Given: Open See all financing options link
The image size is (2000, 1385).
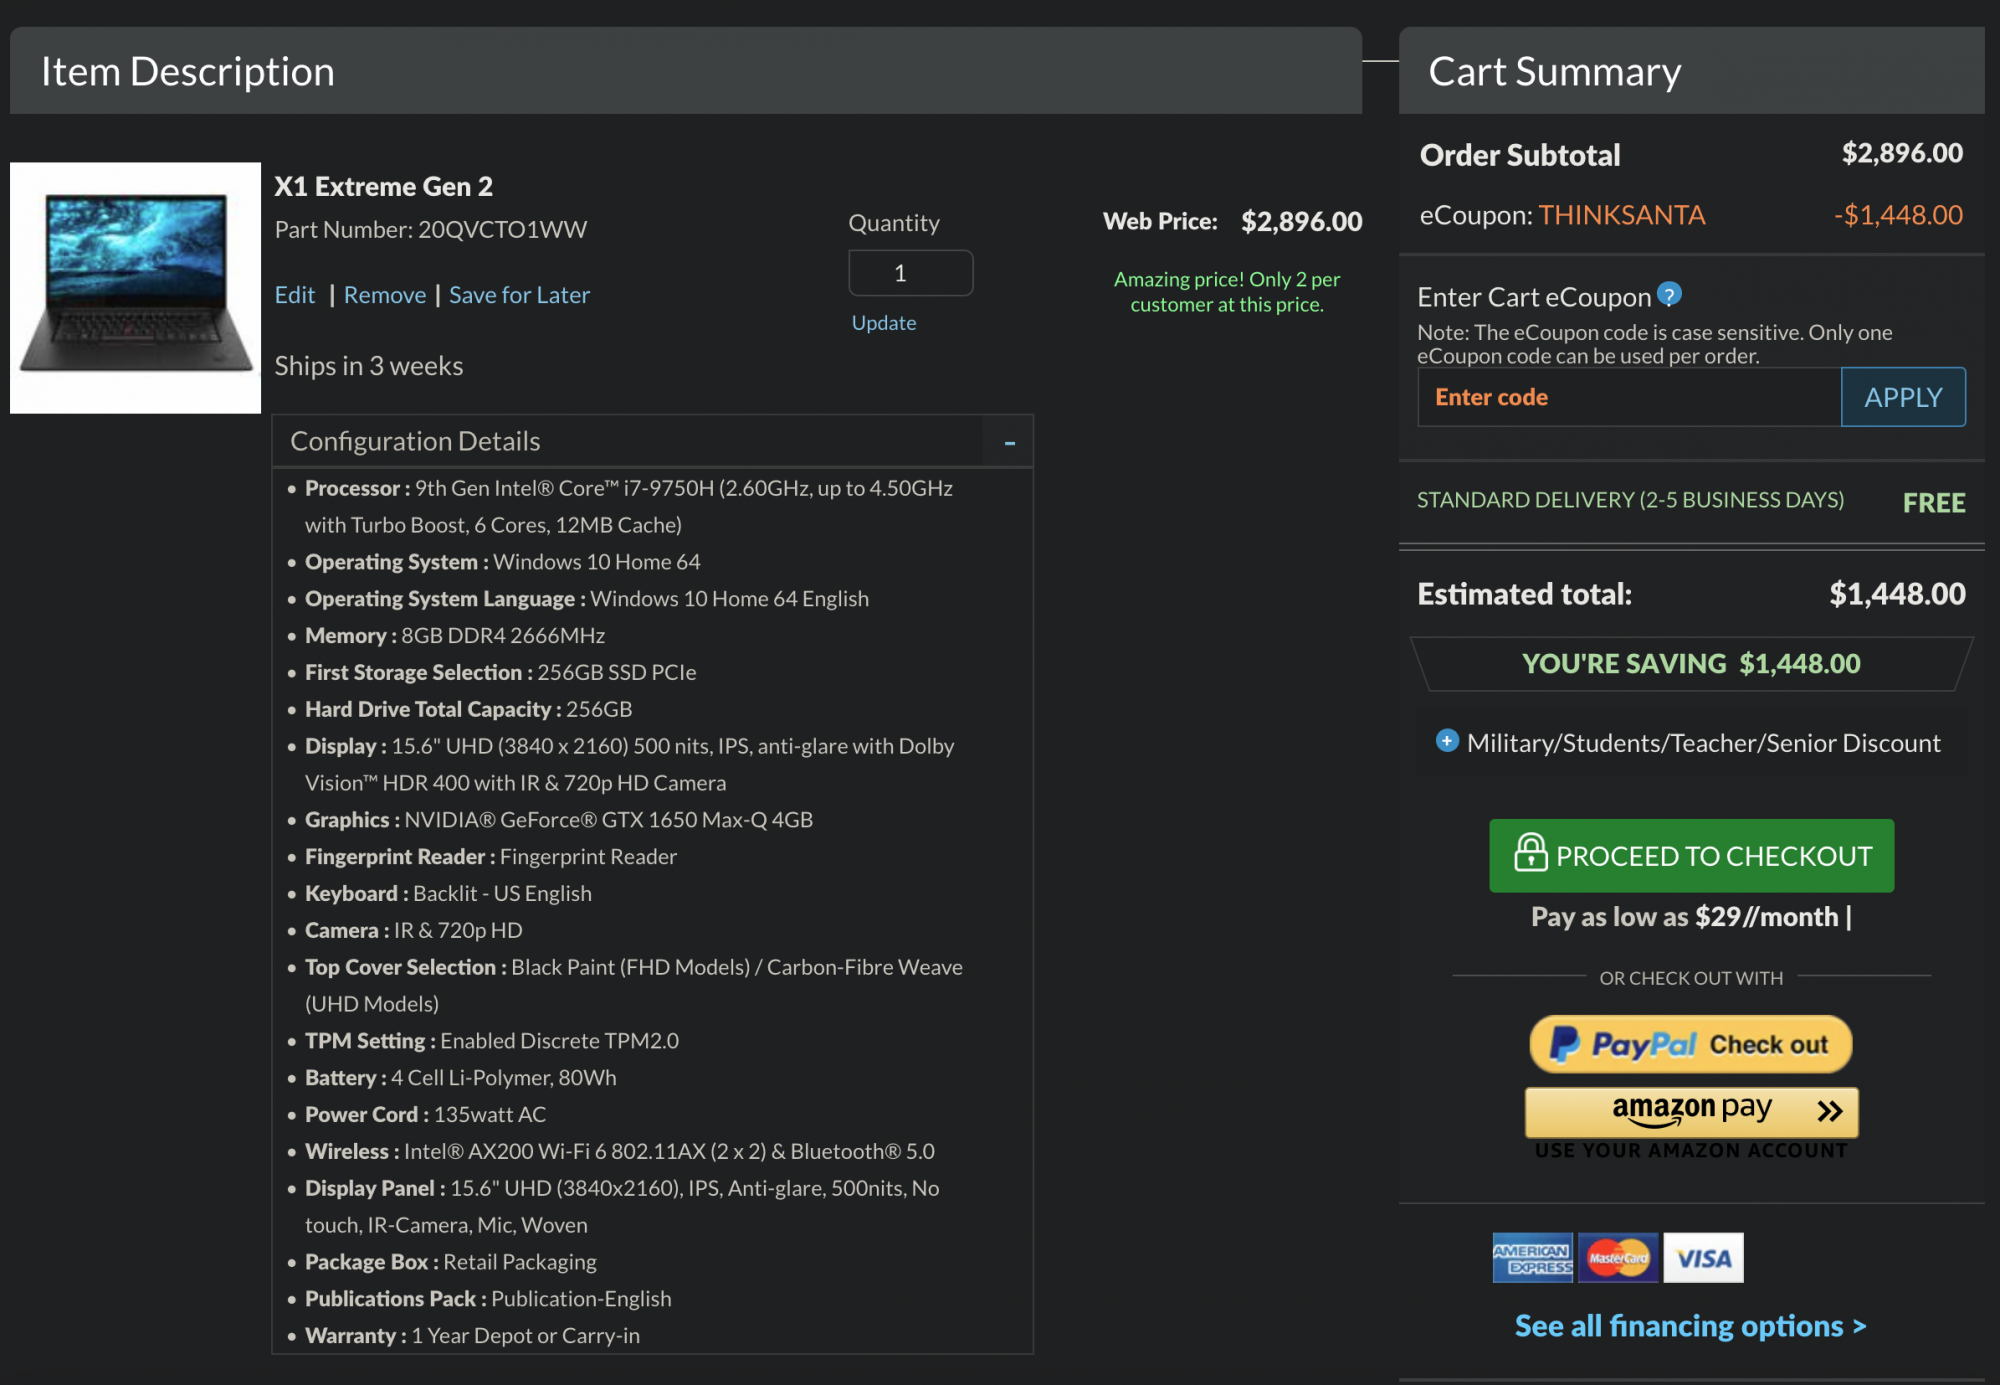Looking at the screenshot, I should tap(1689, 1326).
